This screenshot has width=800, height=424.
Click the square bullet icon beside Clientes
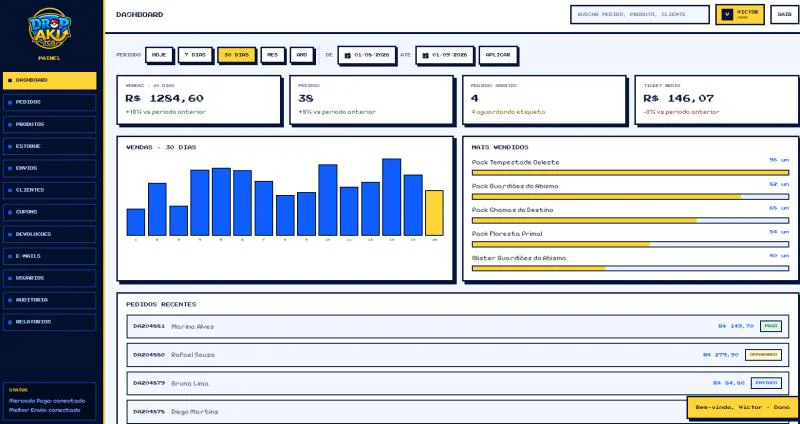pyautogui.click(x=10, y=190)
